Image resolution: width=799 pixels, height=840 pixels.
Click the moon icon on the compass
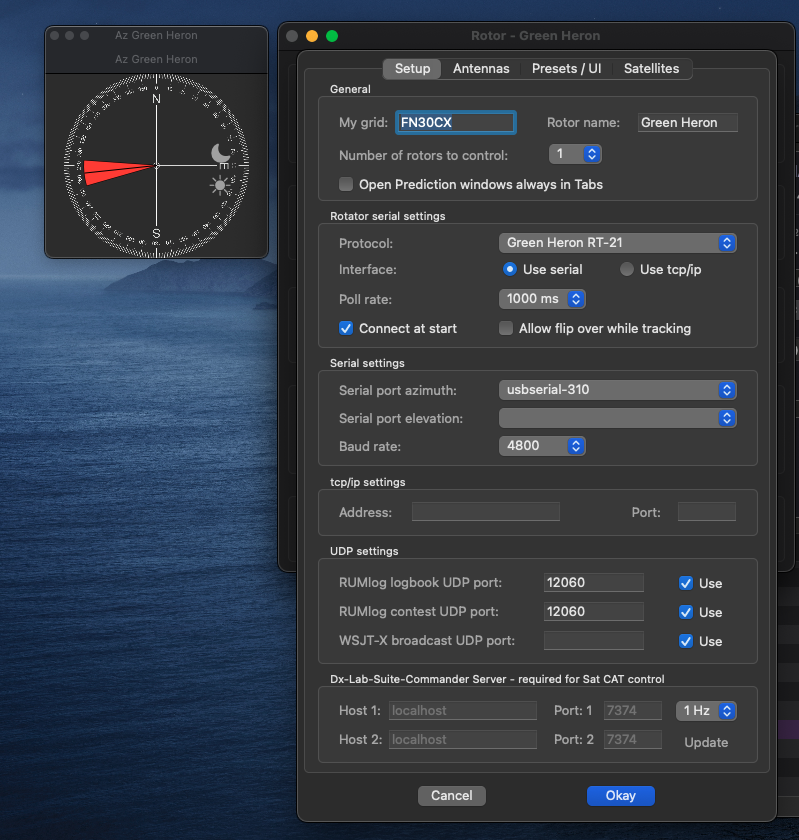[x=220, y=153]
